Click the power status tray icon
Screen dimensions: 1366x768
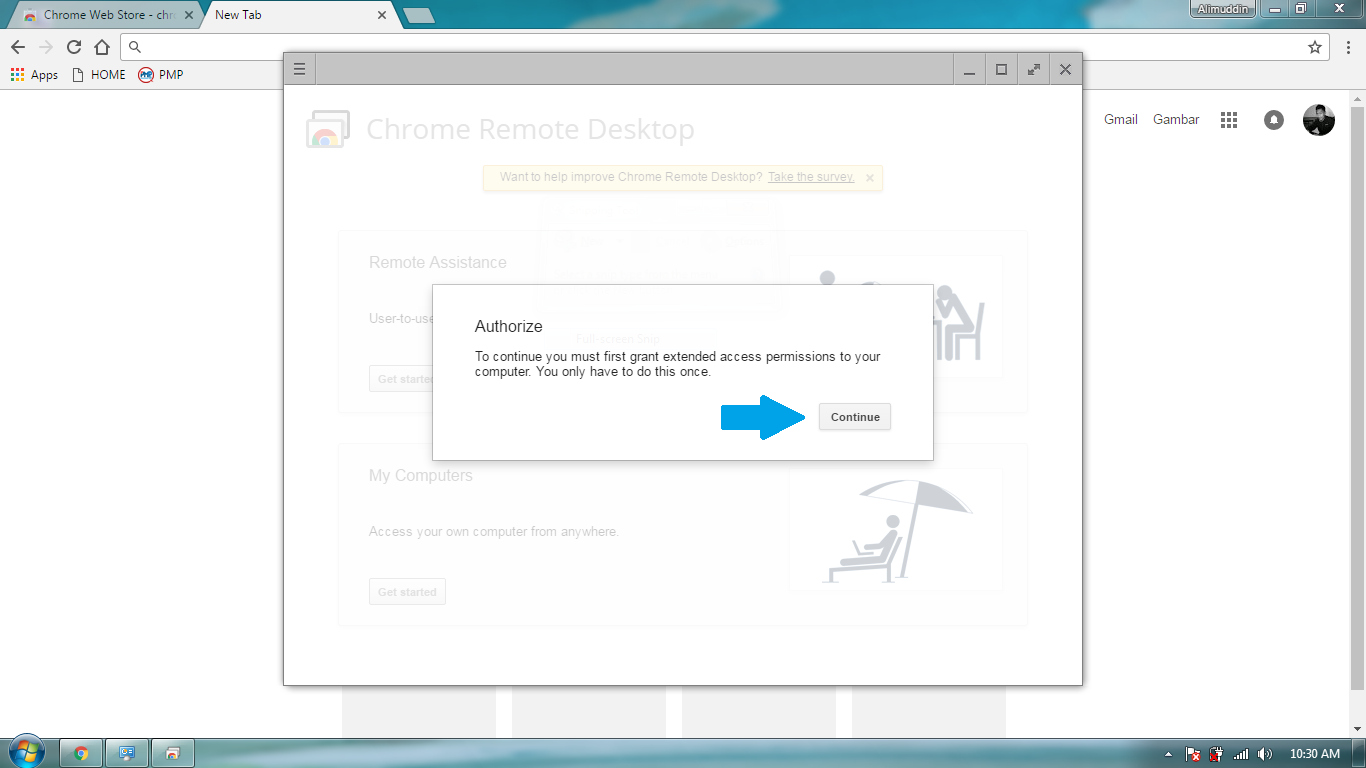pos(1217,754)
